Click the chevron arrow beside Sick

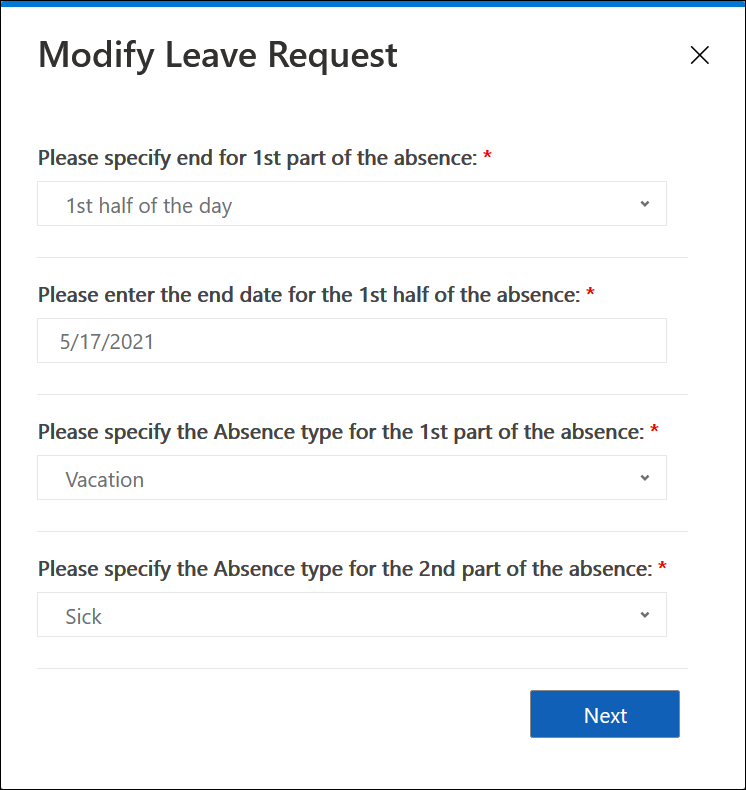pos(645,615)
